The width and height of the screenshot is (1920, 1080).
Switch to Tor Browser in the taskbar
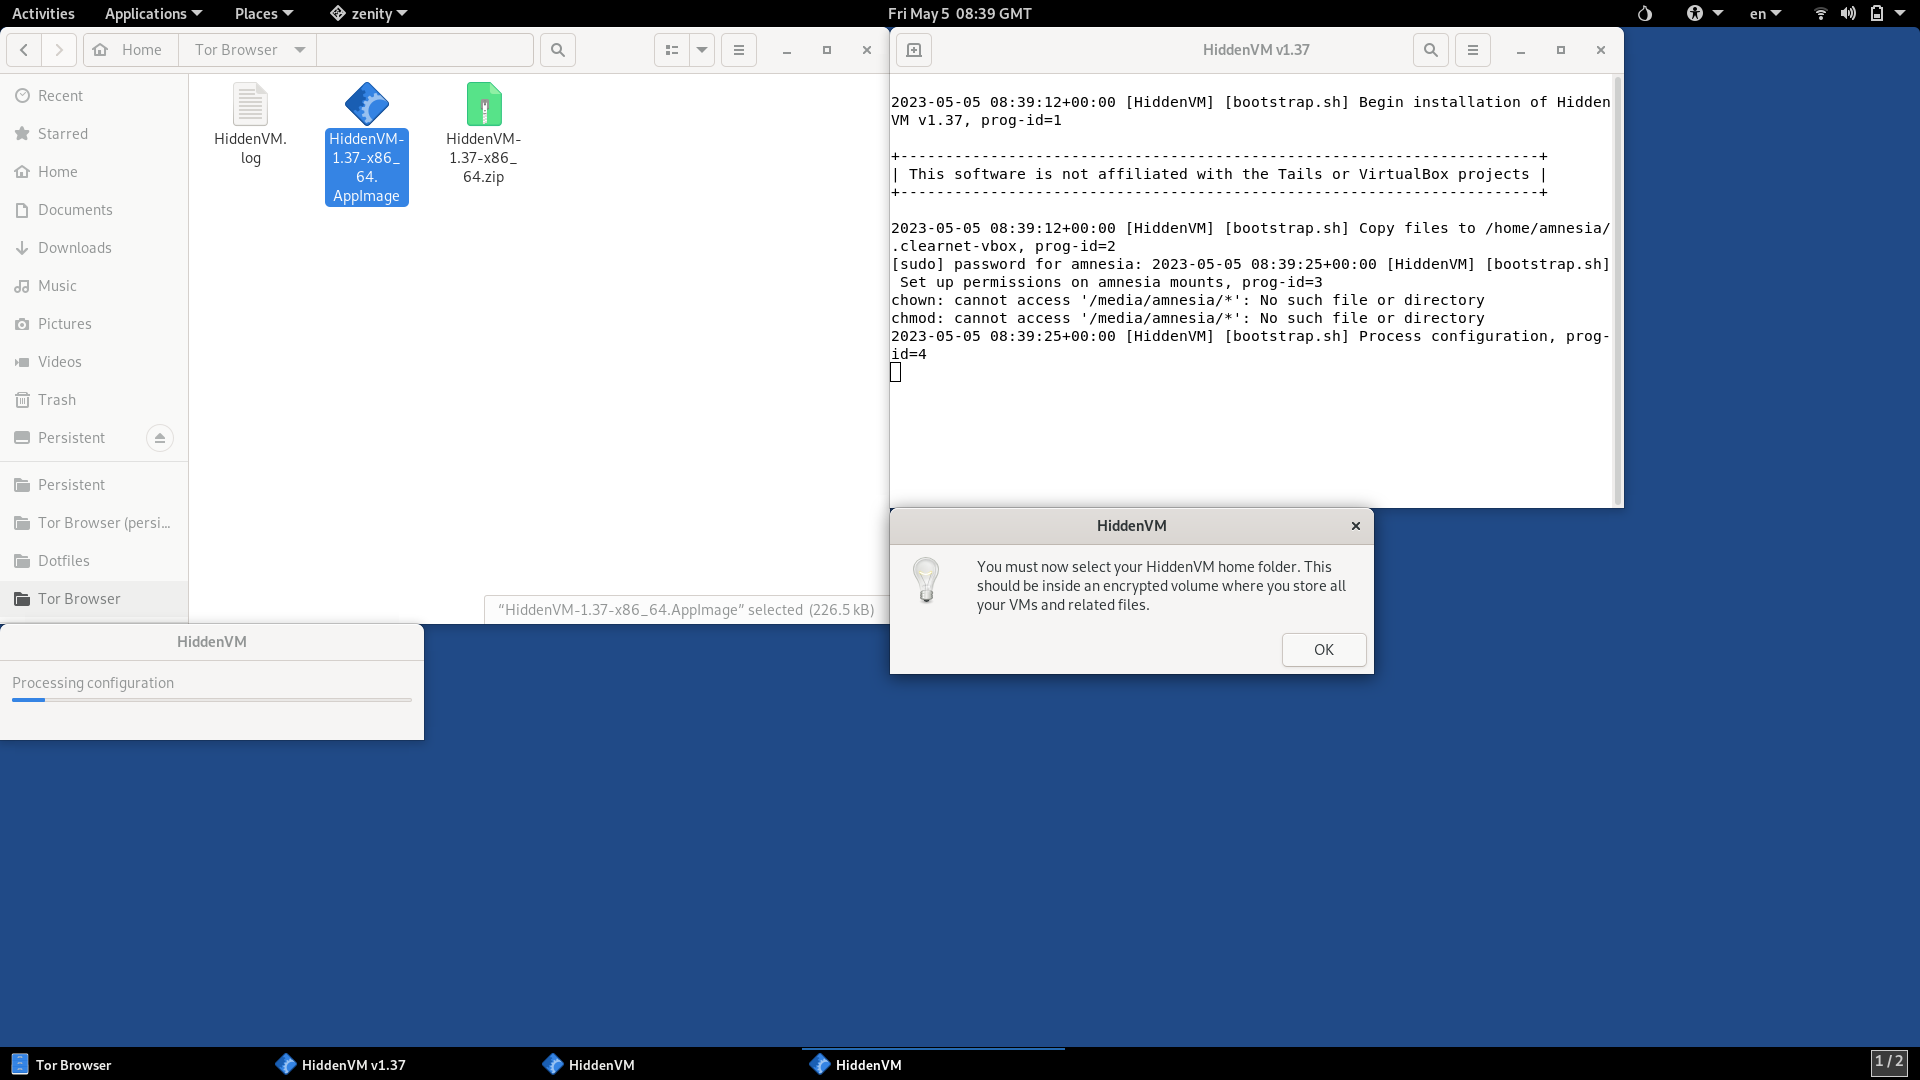(62, 1065)
